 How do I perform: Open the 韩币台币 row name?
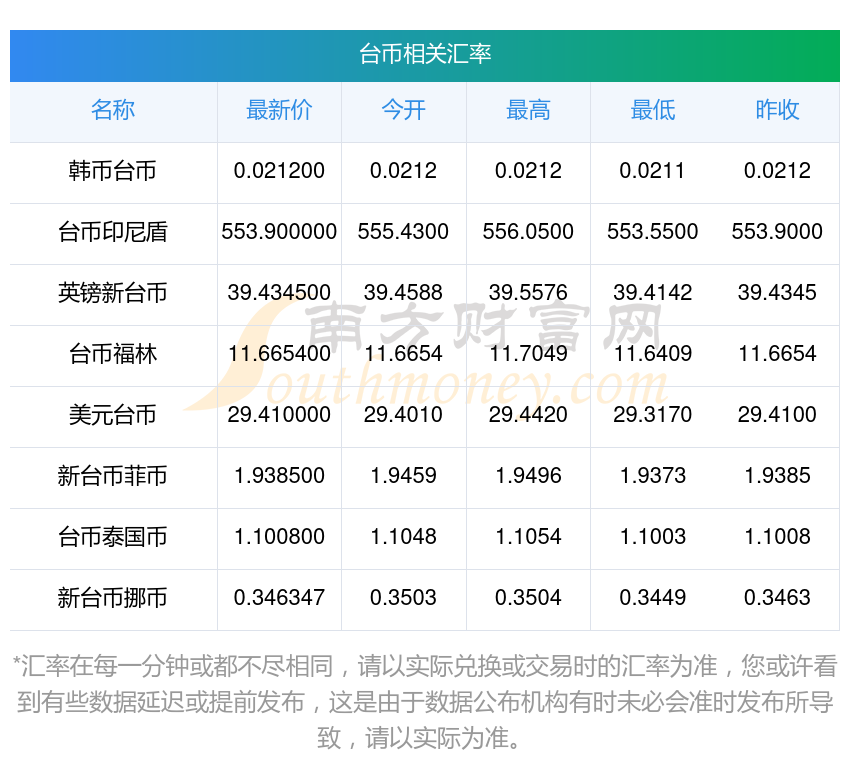point(113,171)
